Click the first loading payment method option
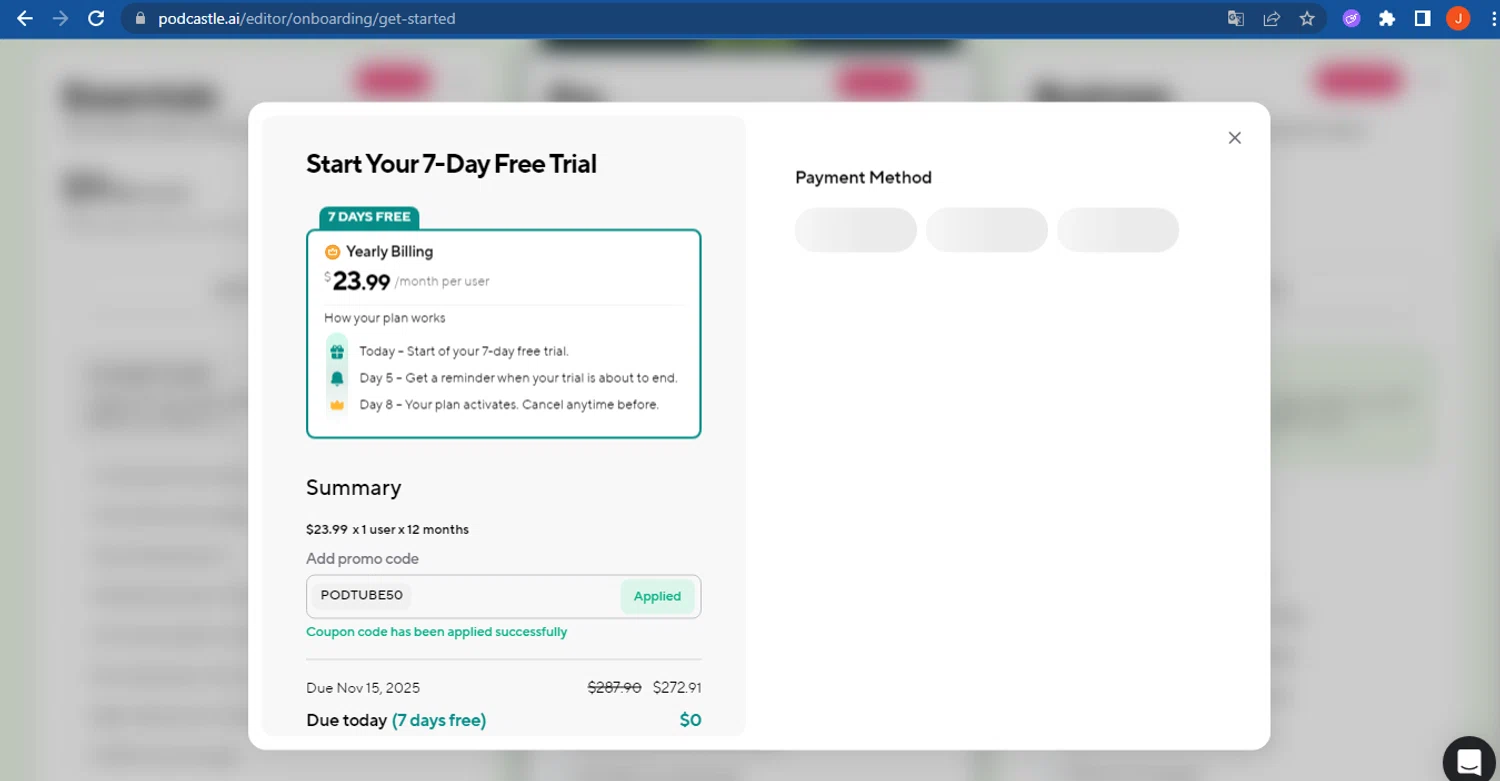This screenshot has height=781, width=1500. 856,230
